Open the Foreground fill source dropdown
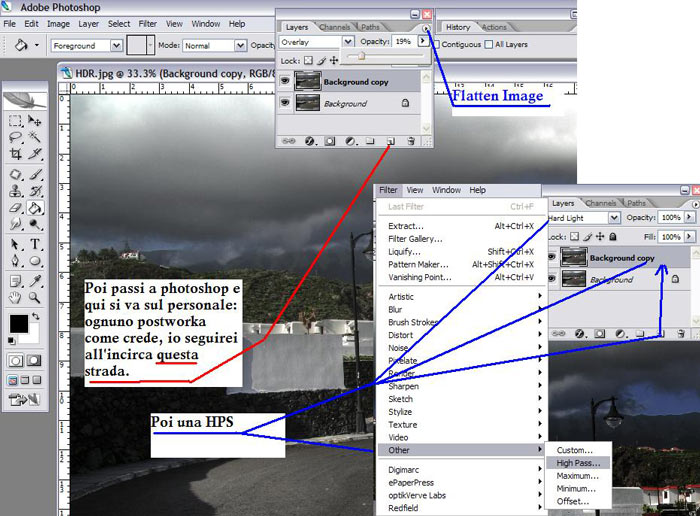Viewport: 700px width, 516px height. (117, 45)
